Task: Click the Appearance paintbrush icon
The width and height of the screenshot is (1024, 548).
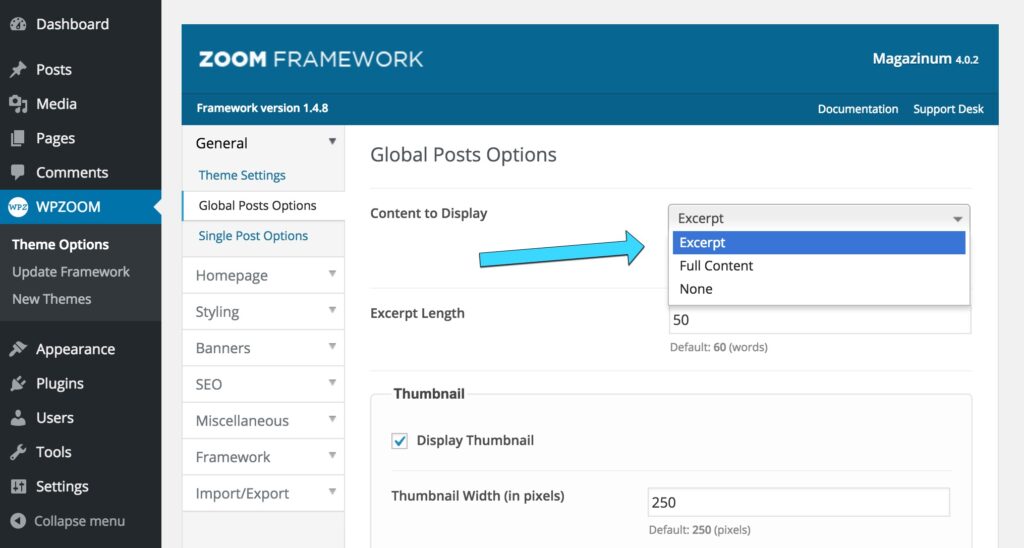Action: click(x=18, y=349)
